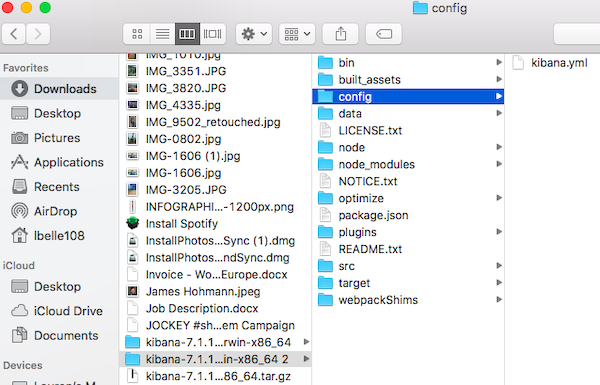Image resolution: width=600 pixels, height=385 pixels.
Task: Select Downloads in the sidebar
Action: point(59,89)
